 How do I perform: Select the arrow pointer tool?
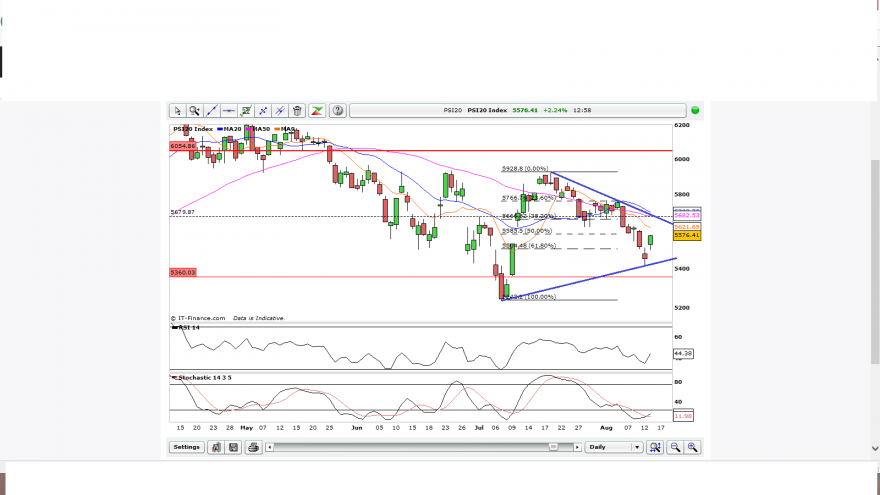tap(177, 111)
